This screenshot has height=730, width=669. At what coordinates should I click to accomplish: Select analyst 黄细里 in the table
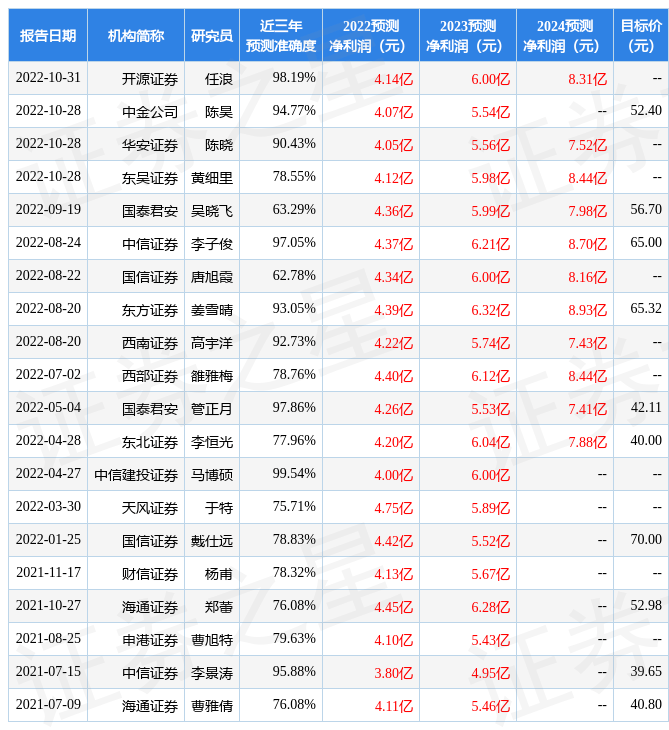tap(212, 177)
